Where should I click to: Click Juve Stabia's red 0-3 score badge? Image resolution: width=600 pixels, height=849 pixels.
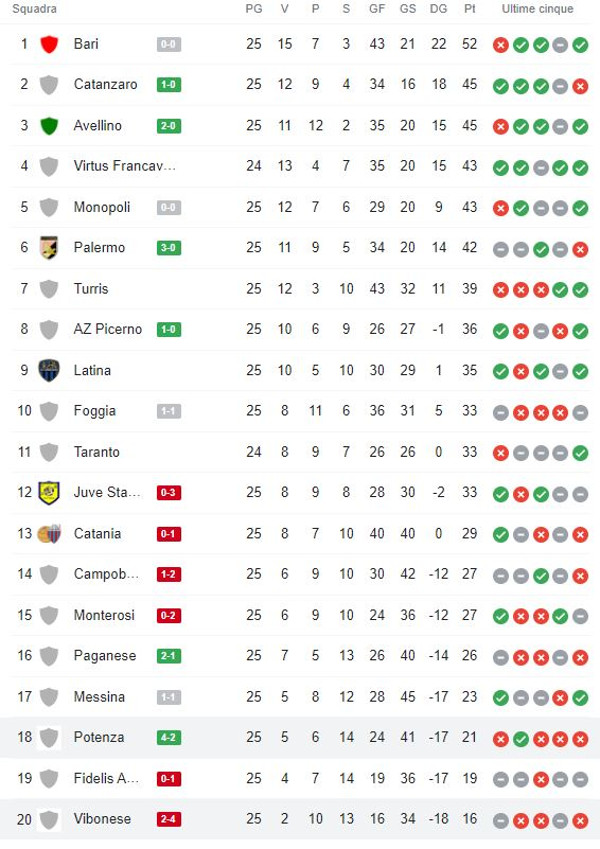click(168, 492)
